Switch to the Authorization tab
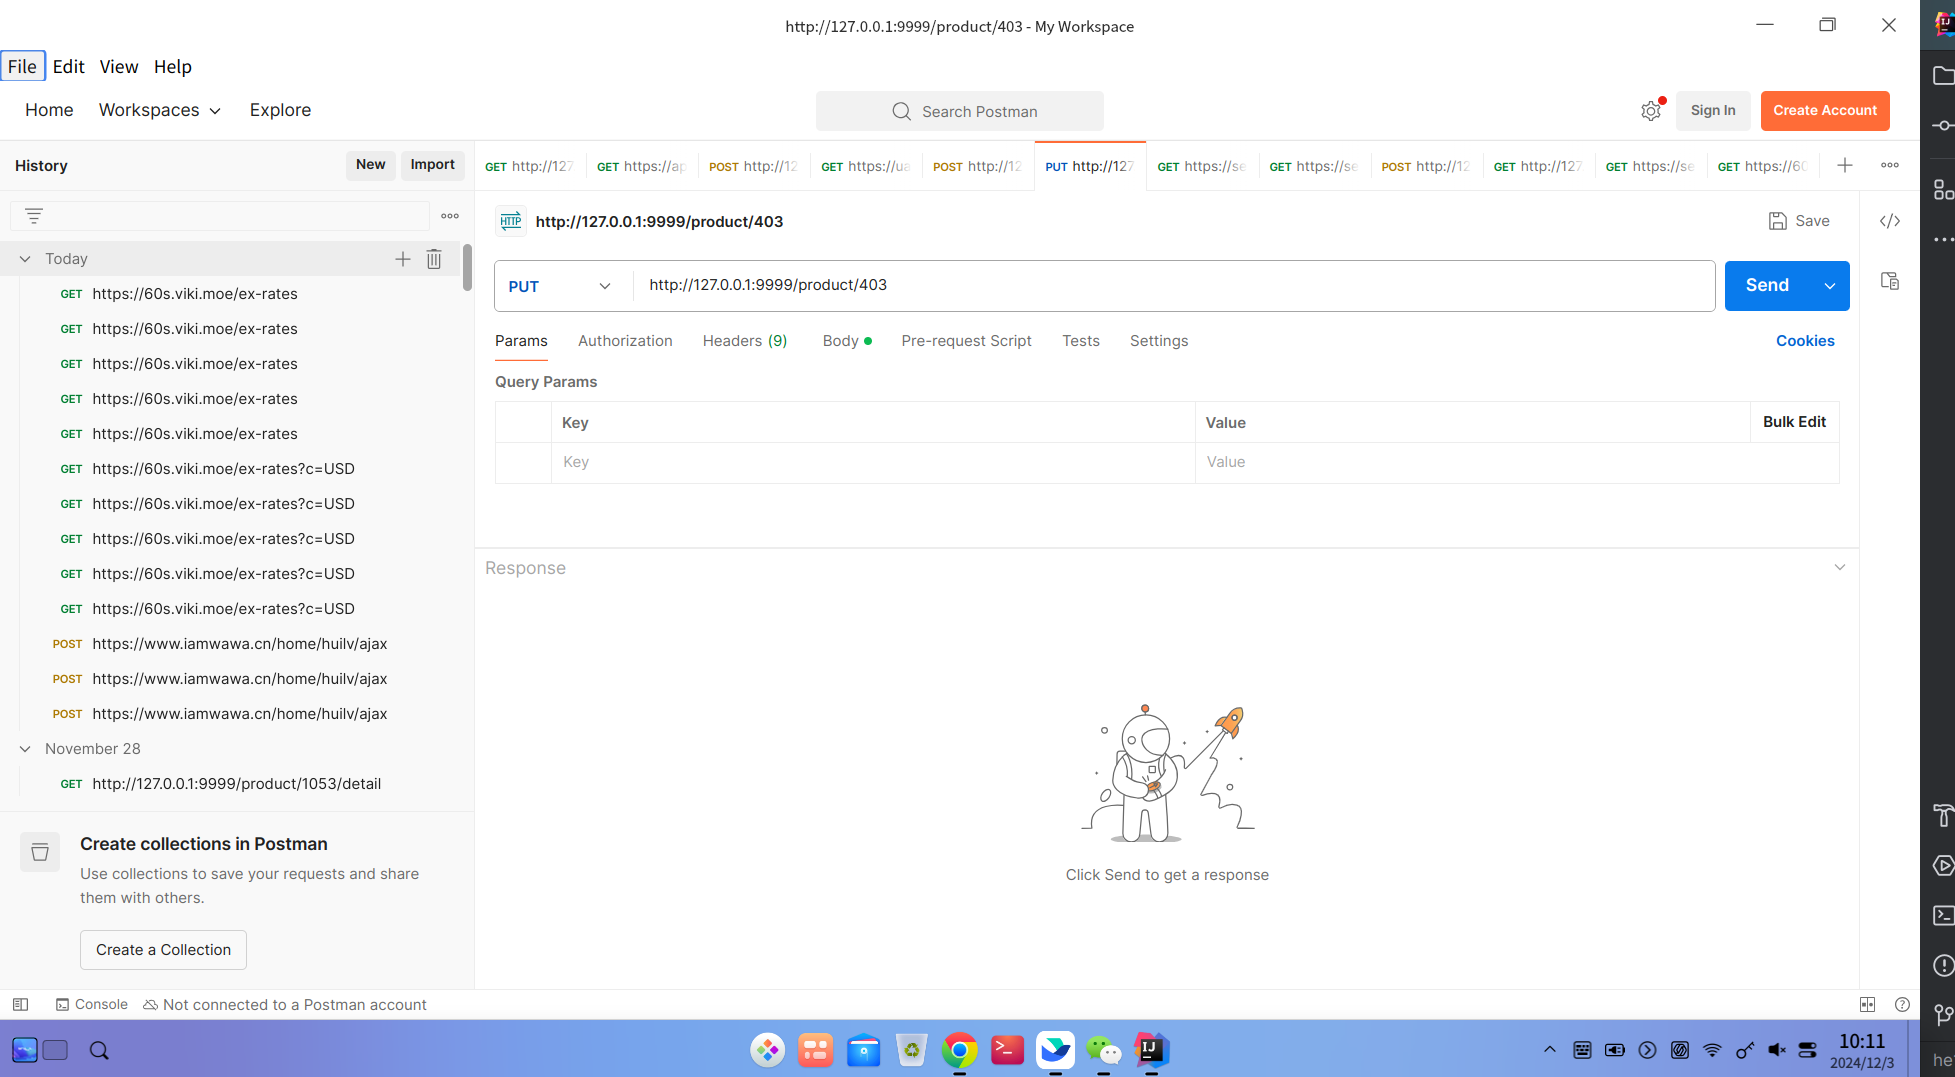The image size is (1955, 1077). coord(625,341)
